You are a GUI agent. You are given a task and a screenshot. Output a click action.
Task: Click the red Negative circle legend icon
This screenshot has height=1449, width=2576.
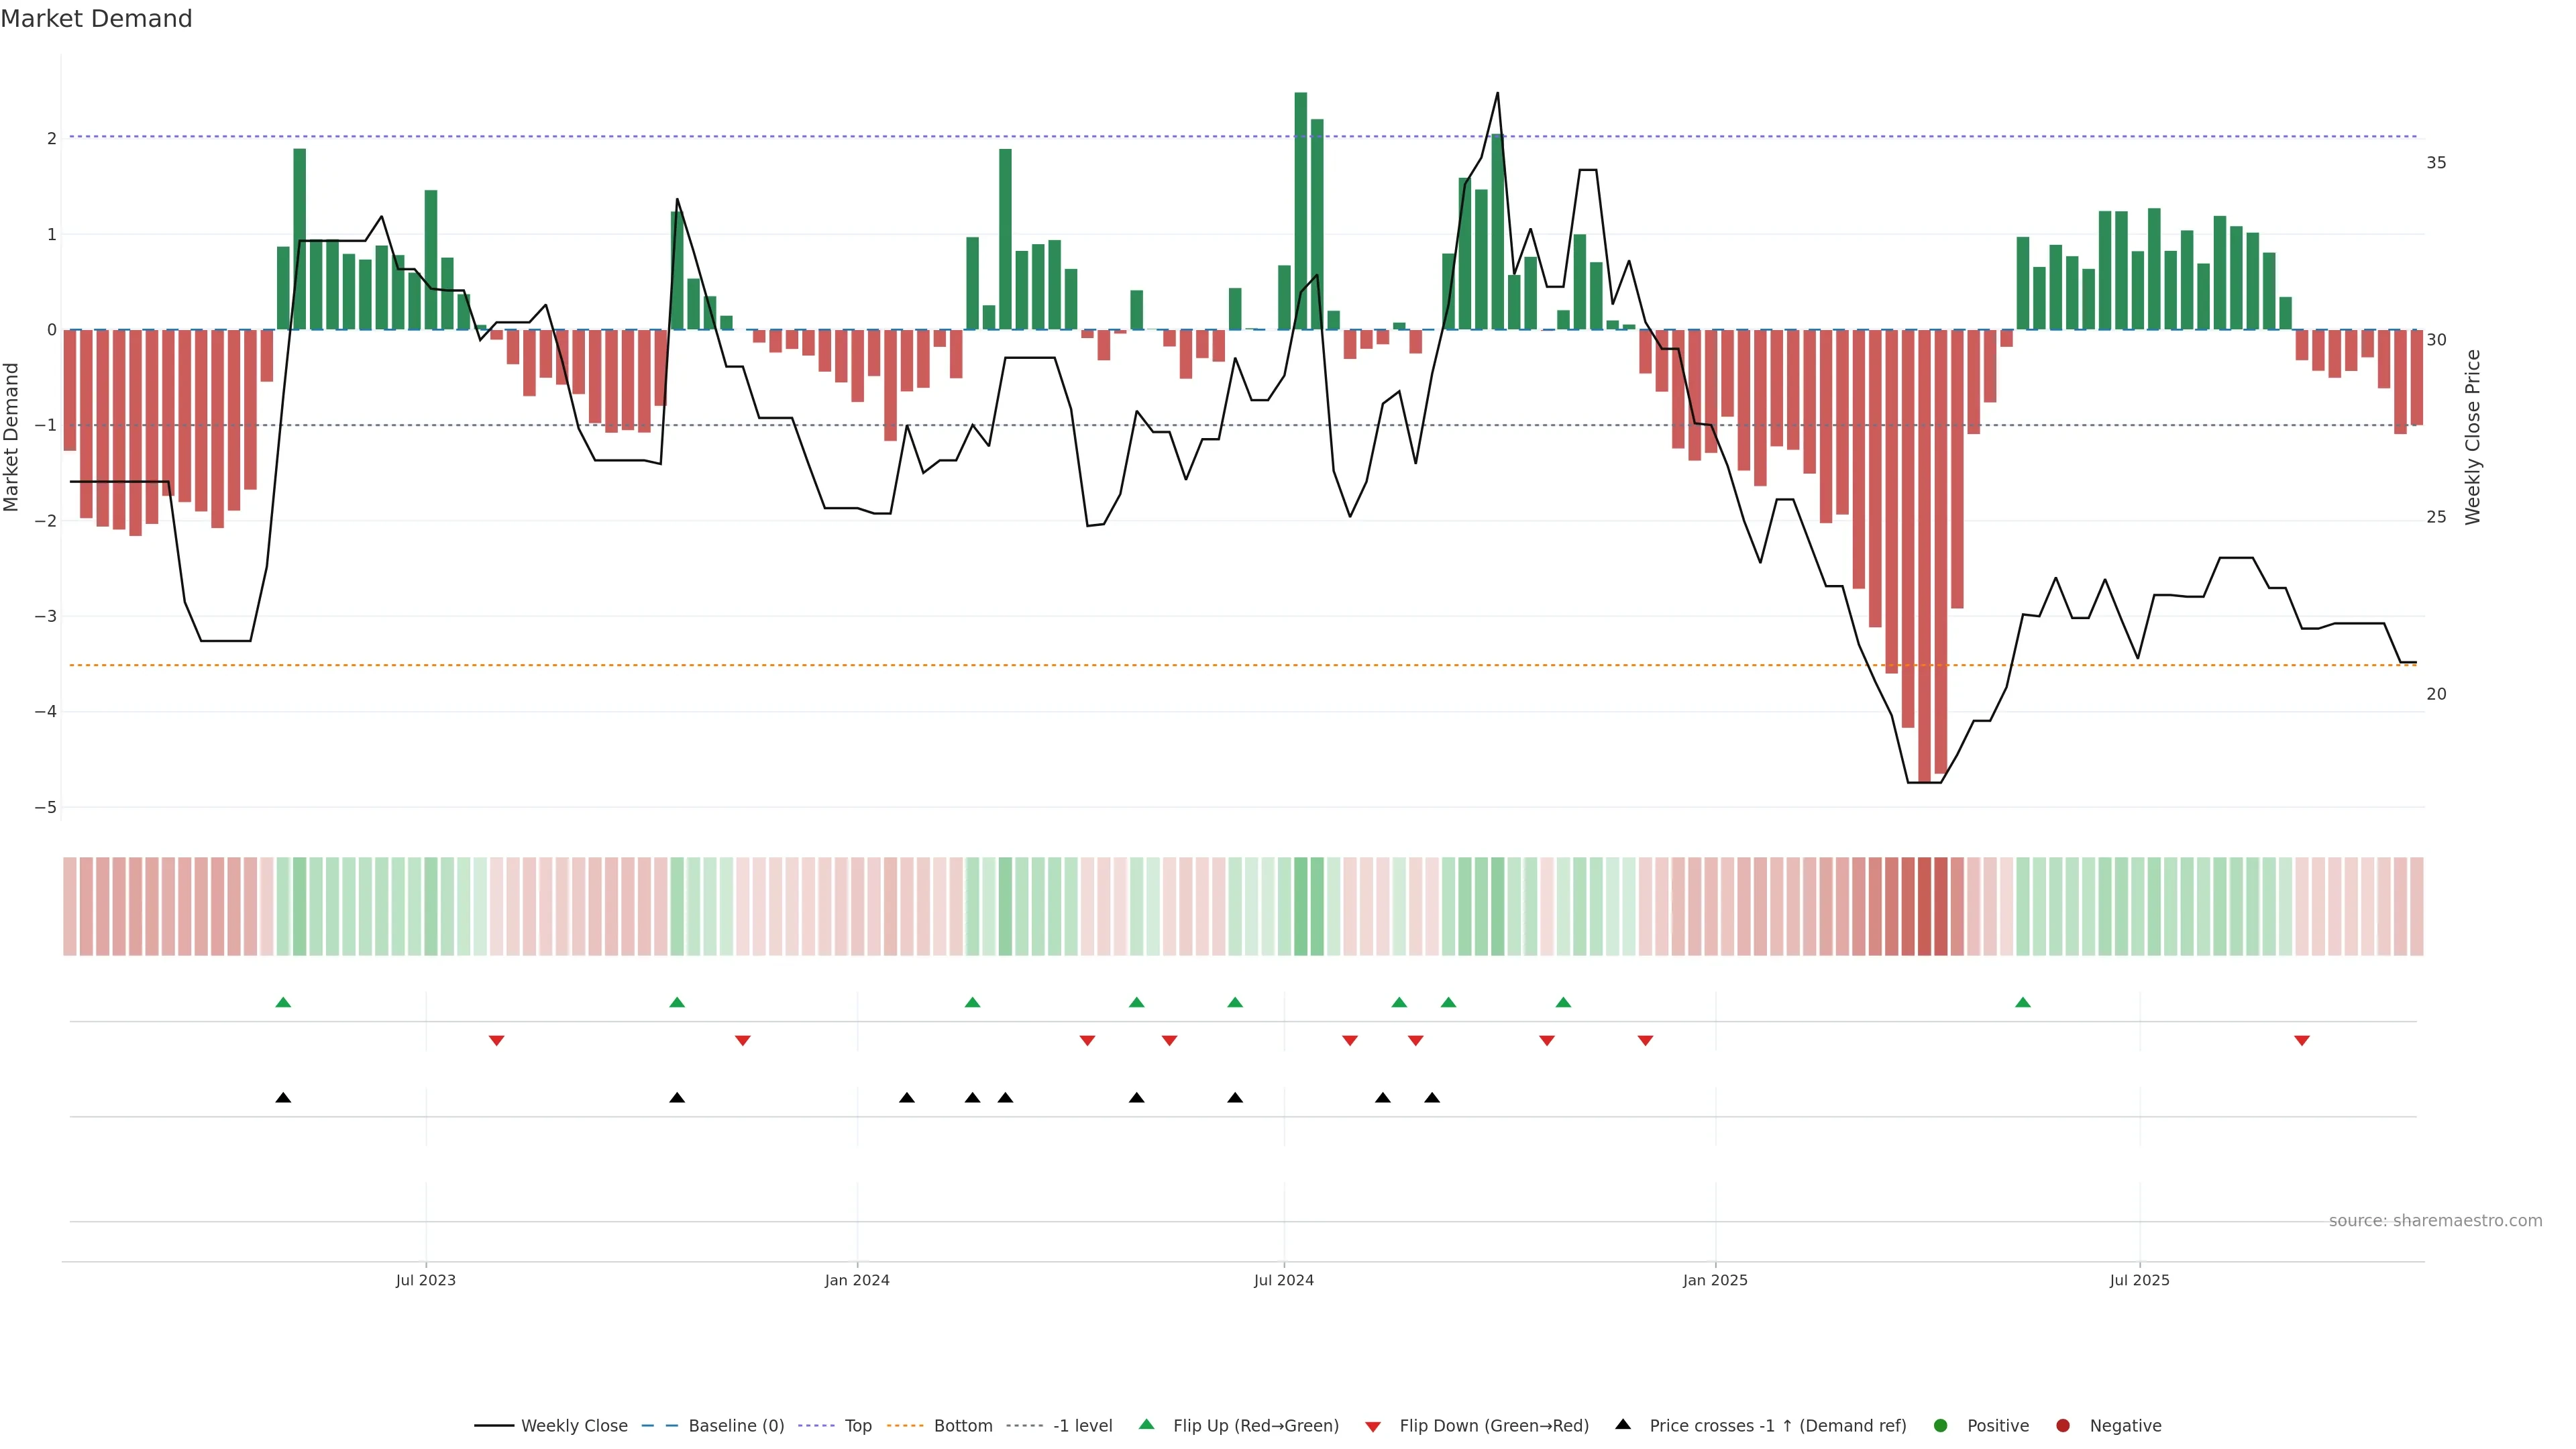pyautogui.click(x=2062, y=1425)
